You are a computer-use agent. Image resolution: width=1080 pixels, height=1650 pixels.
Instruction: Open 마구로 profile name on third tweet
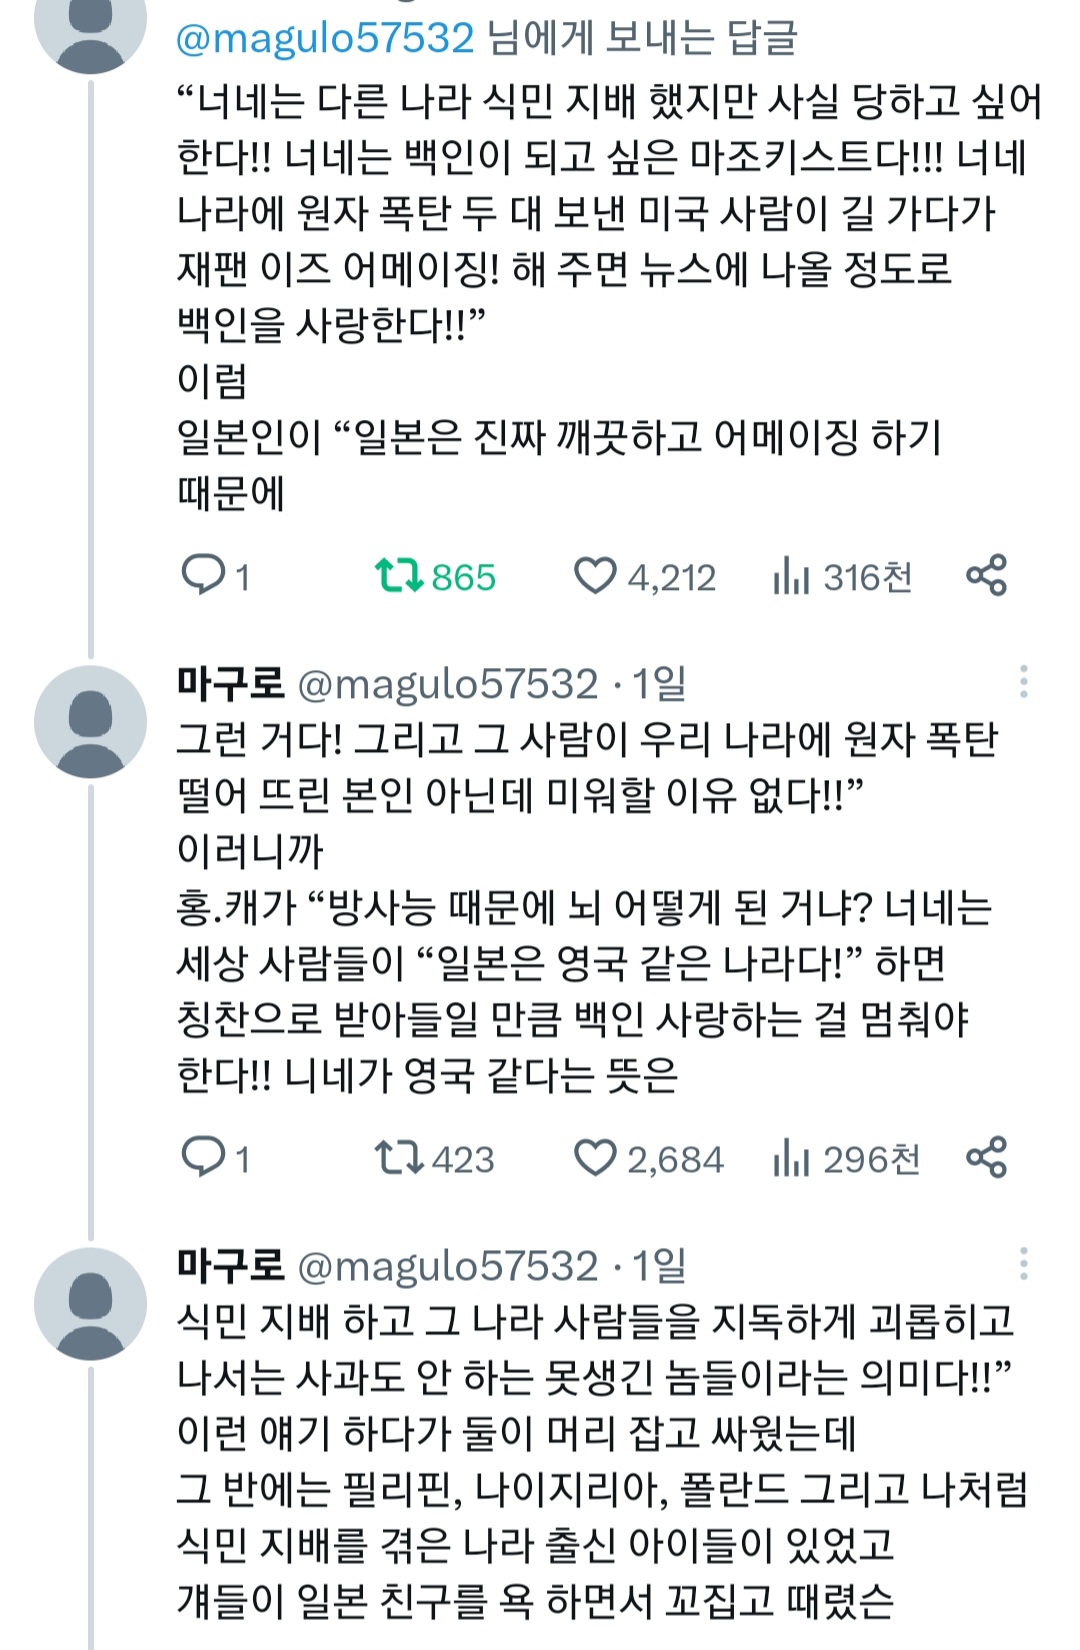pyautogui.click(x=231, y=1266)
